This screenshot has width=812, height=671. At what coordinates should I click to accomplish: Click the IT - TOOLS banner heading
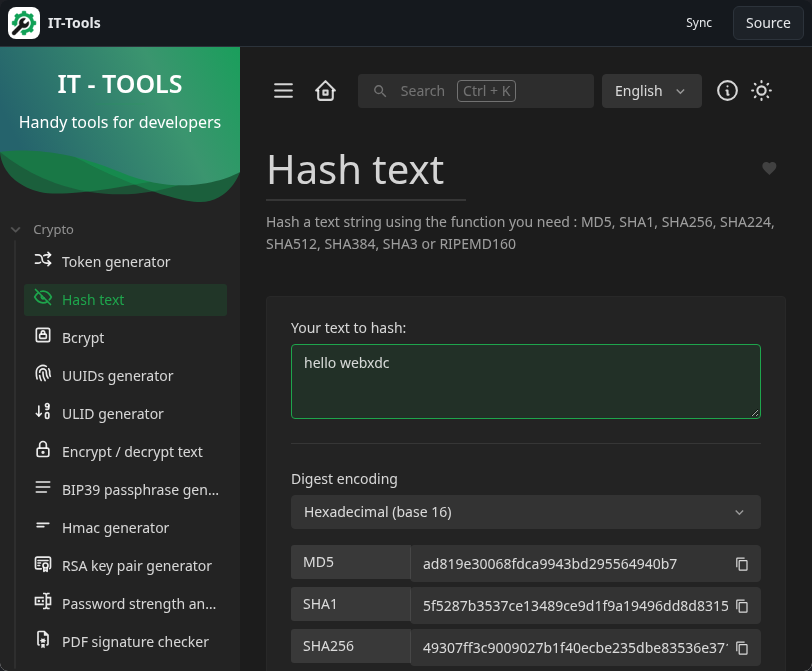point(120,84)
